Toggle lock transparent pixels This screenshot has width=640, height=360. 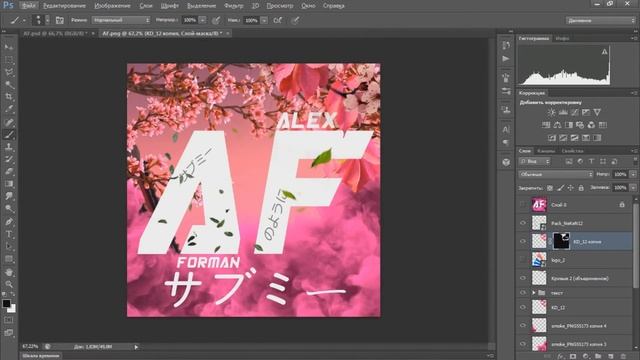[x=550, y=188]
